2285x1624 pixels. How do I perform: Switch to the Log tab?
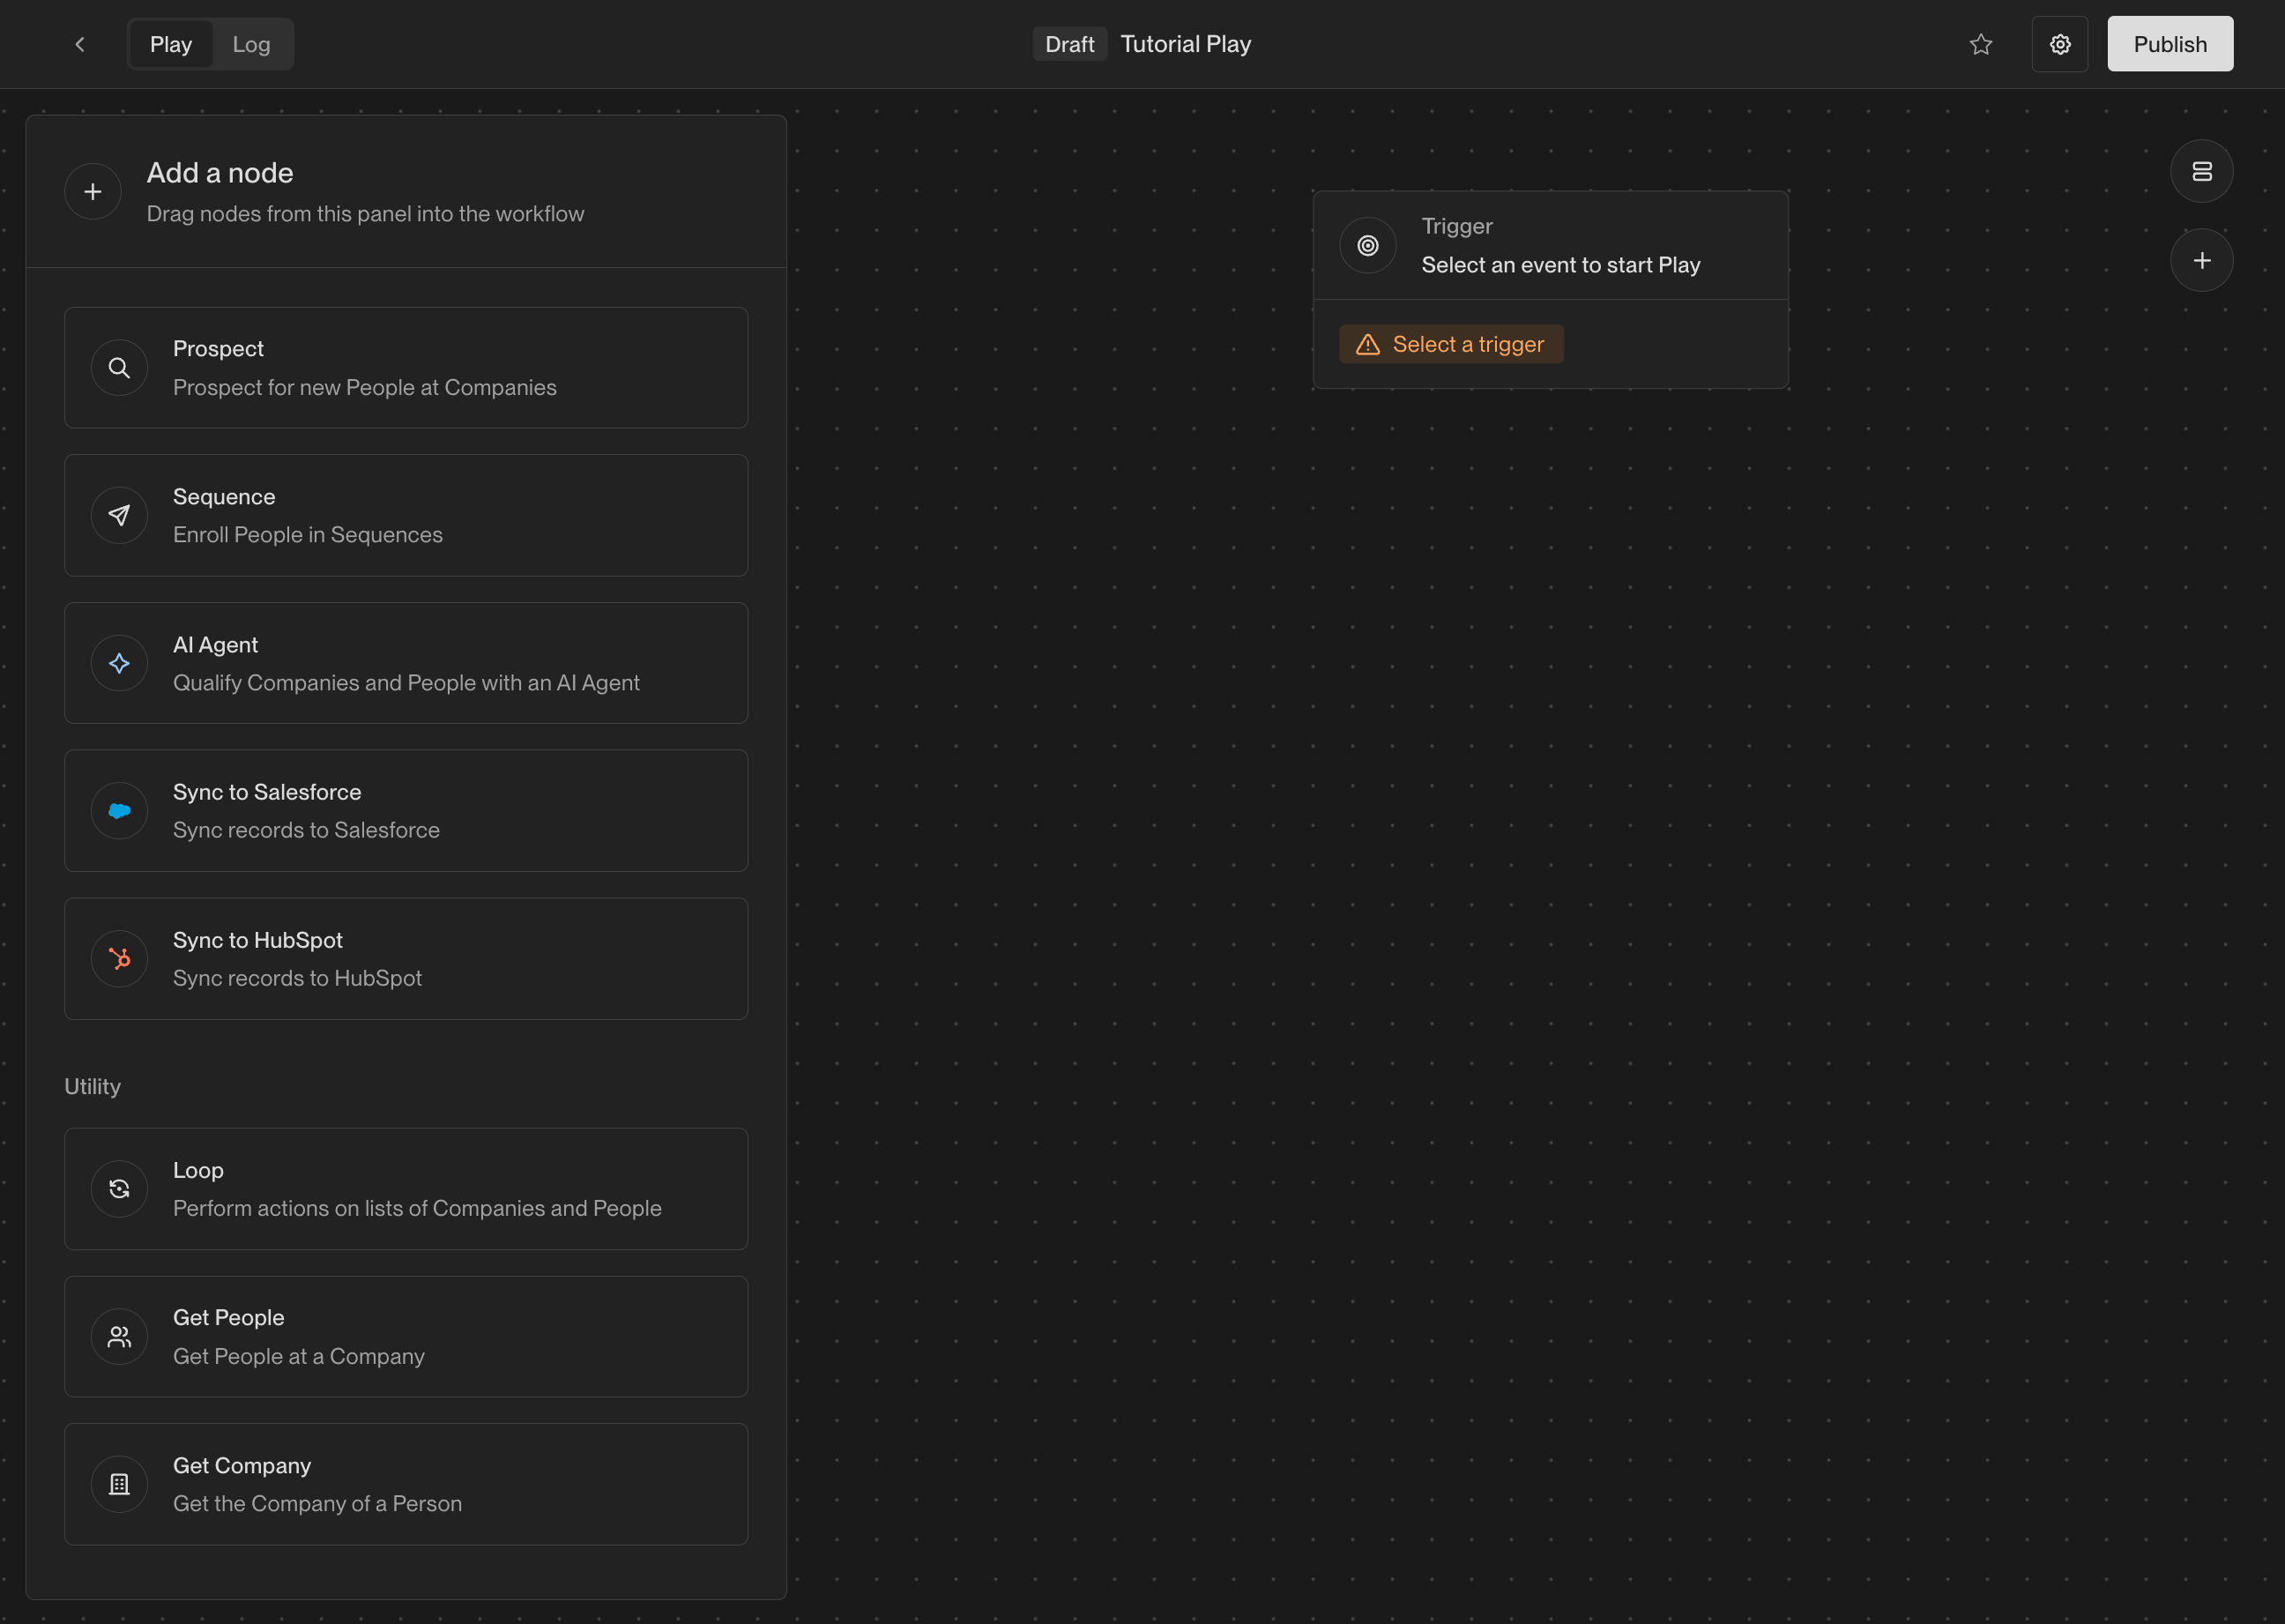pyautogui.click(x=251, y=44)
